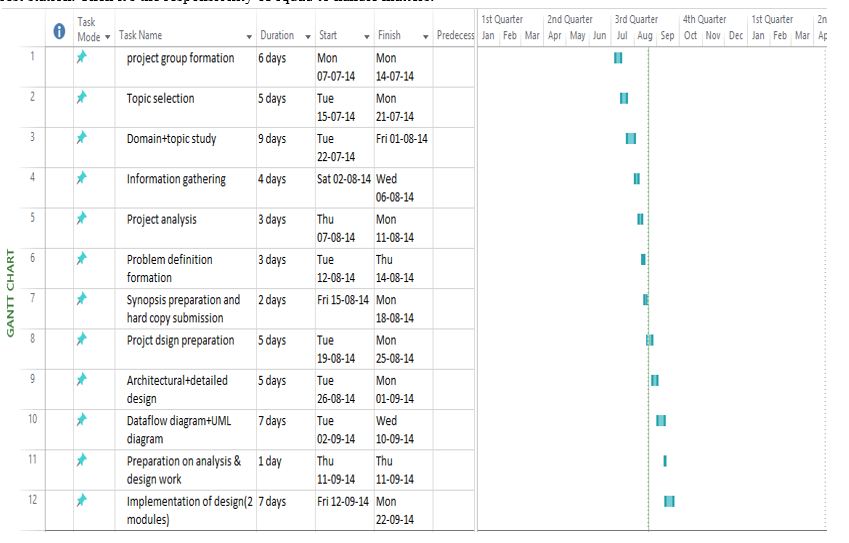Click task name 'Dataflow diagram+UML diagram'
The height and width of the screenshot is (543, 849).
pyautogui.click(x=179, y=429)
